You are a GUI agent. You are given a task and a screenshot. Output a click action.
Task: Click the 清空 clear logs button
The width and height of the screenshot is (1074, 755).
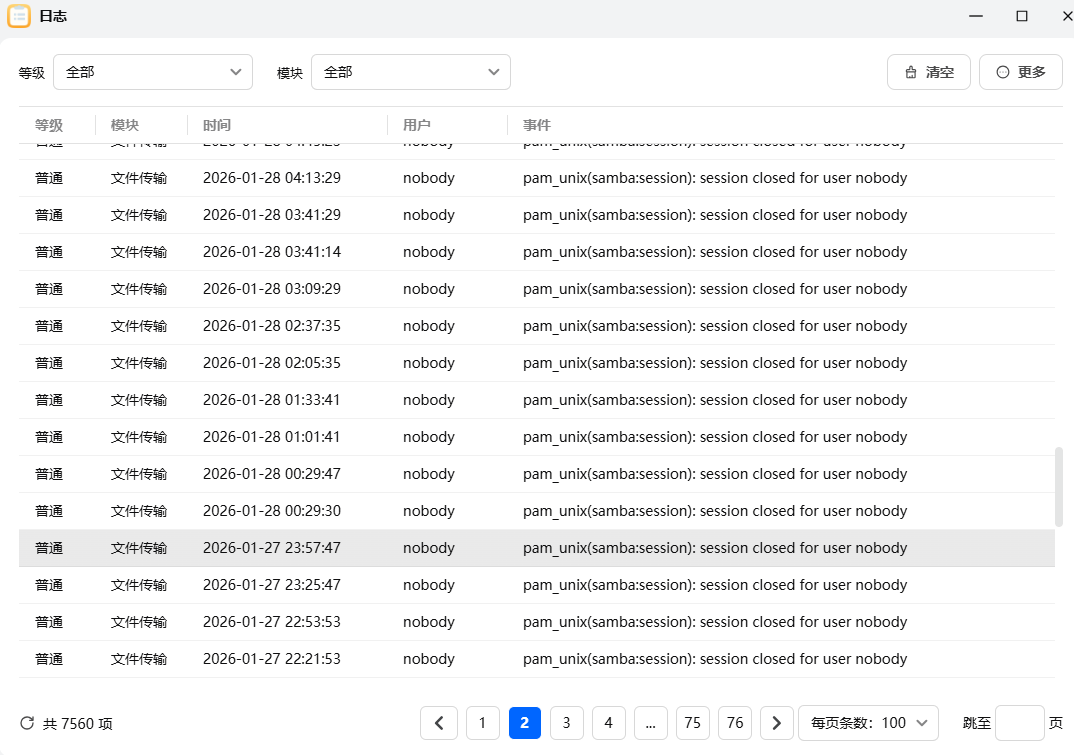(x=928, y=72)
